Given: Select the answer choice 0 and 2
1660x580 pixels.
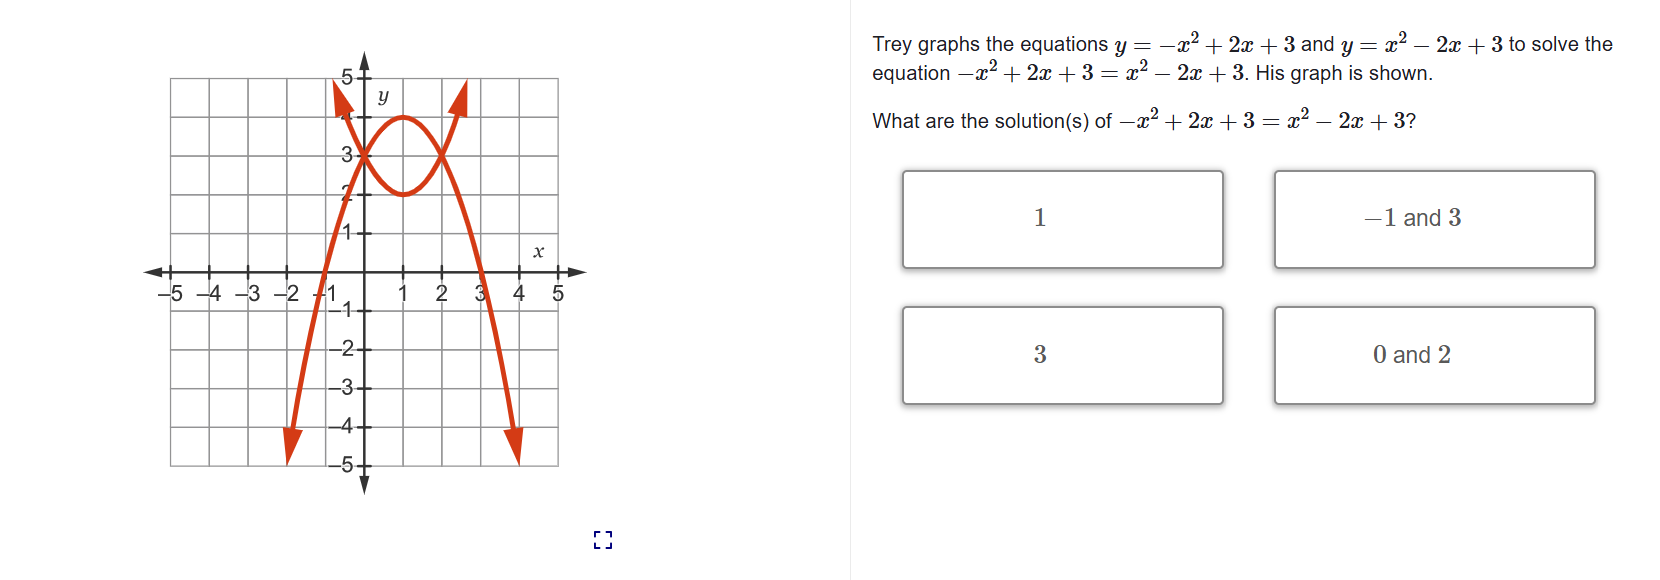Looking at the screenshot, I should coord(1434,355).
